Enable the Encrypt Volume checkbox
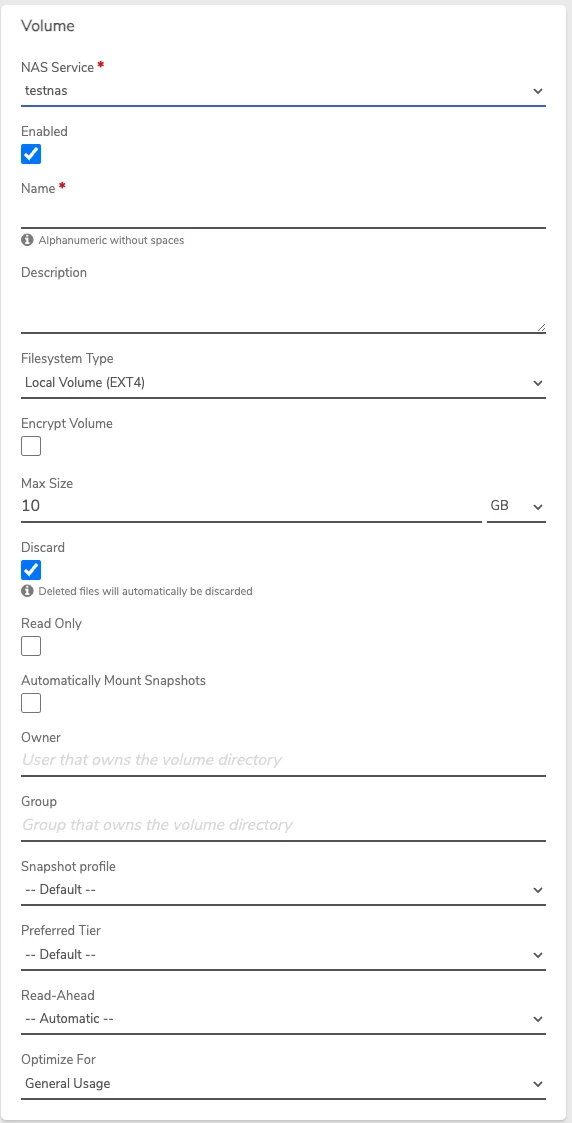The width and height of the screenshot is (572, 1123). click(x=31, y=446)
